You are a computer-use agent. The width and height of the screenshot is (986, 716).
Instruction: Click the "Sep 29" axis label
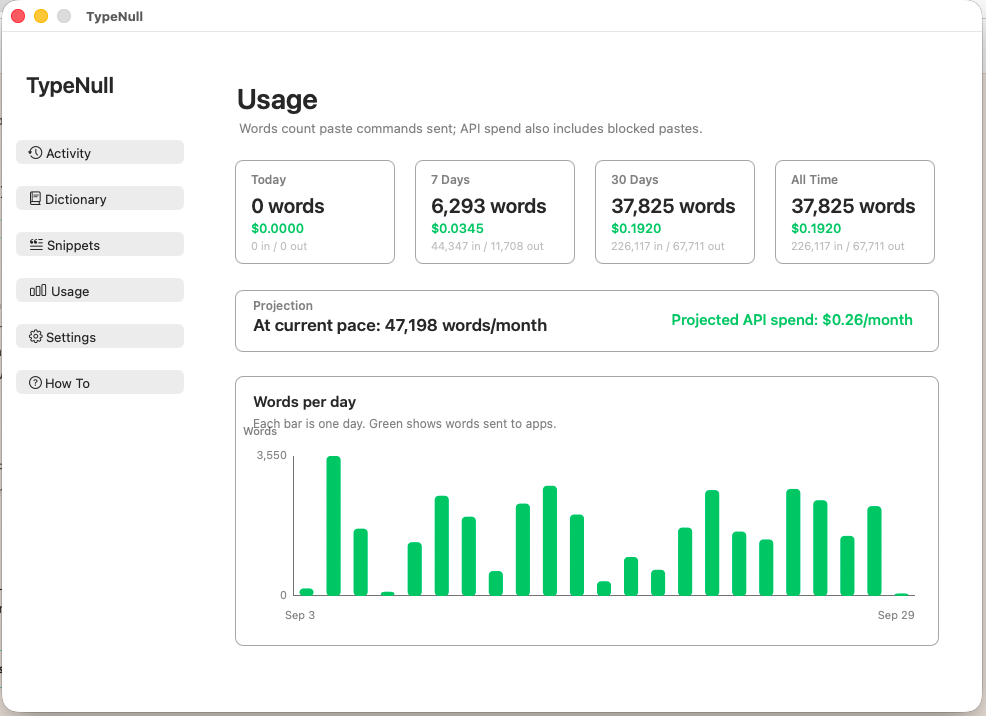[x=896, y=615]
